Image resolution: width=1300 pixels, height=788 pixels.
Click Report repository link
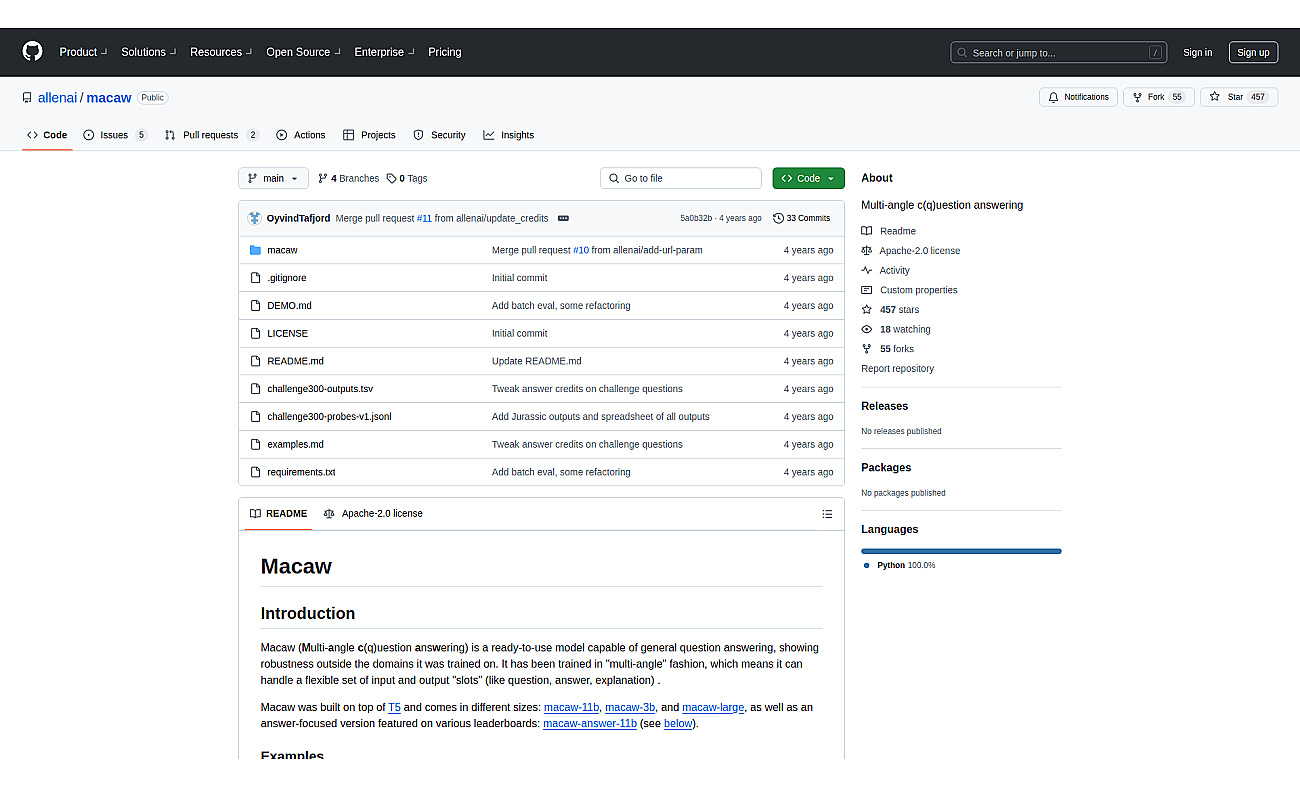click(x=897, y=369)
